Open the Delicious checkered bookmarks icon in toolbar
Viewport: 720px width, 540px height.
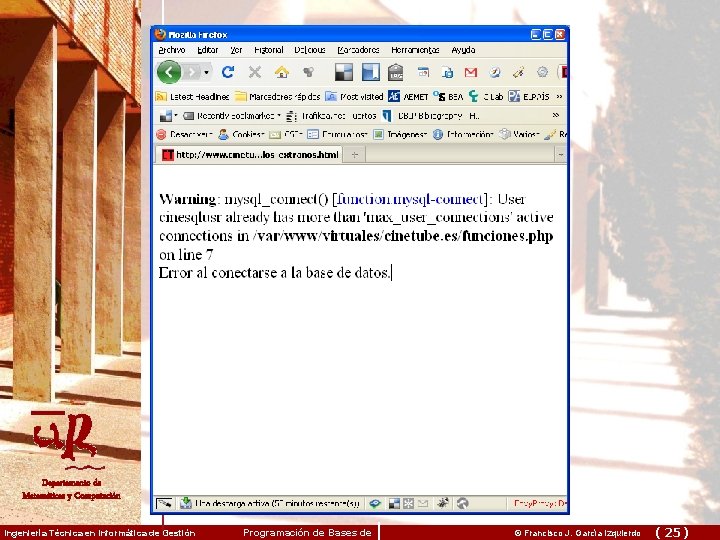coord(344,72)
